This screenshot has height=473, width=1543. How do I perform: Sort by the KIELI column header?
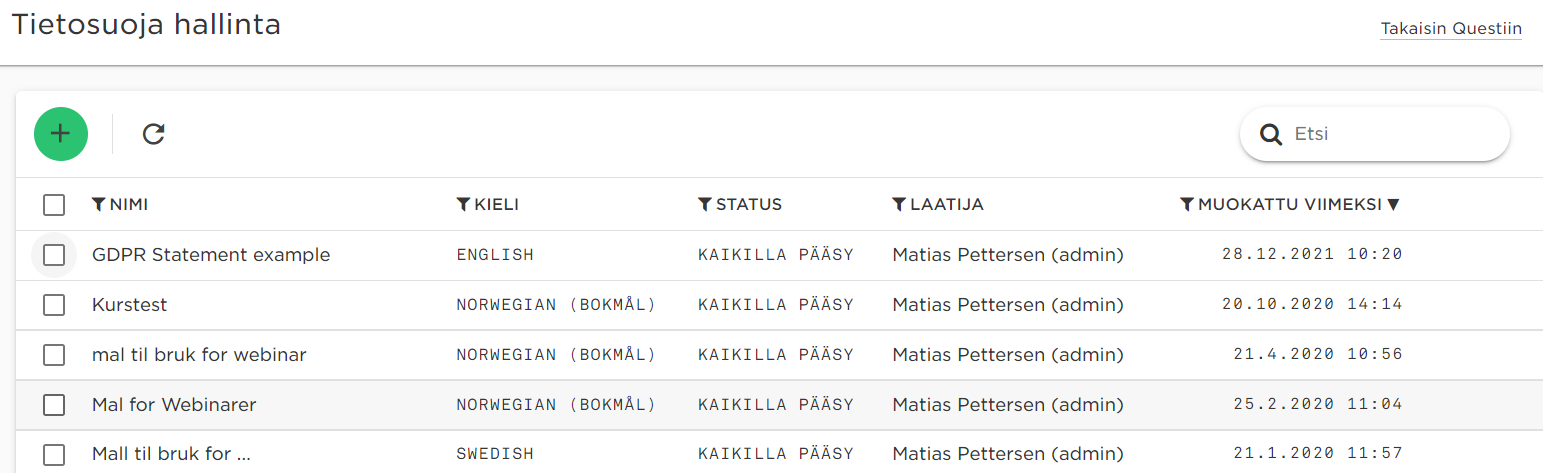point(497,204)
